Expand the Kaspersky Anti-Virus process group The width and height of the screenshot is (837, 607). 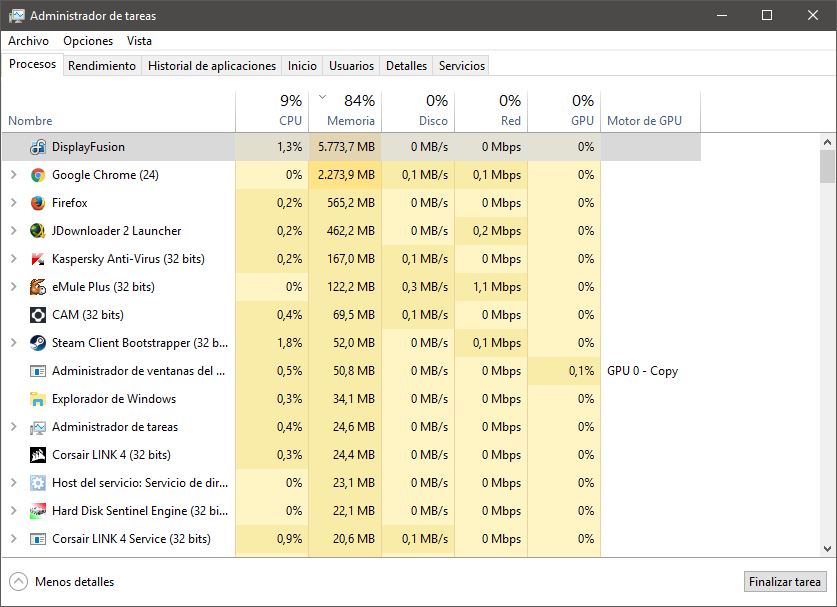tap(13, 259)
